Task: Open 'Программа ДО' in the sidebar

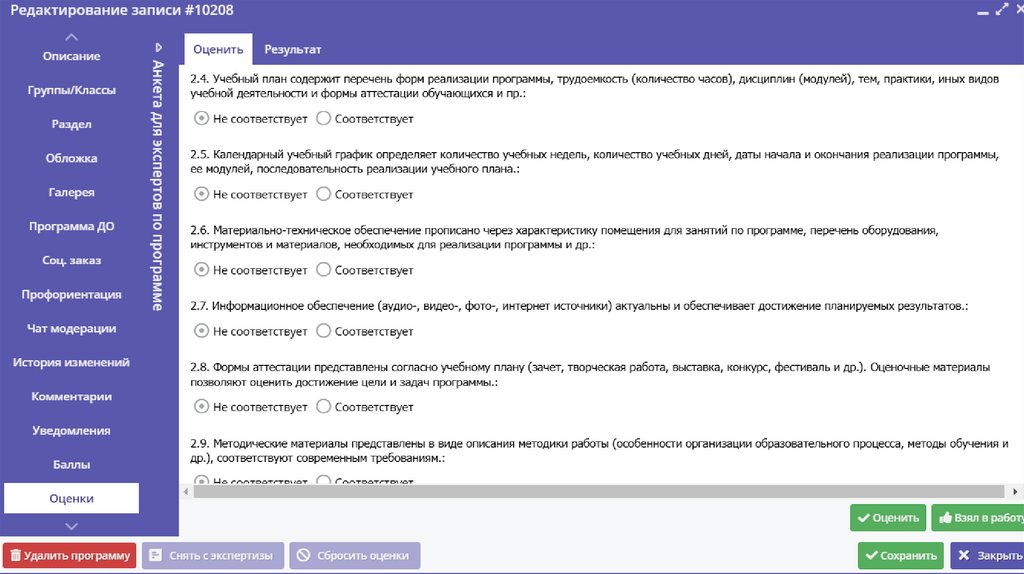Action: pyautogui.click(x=71, y=226)
